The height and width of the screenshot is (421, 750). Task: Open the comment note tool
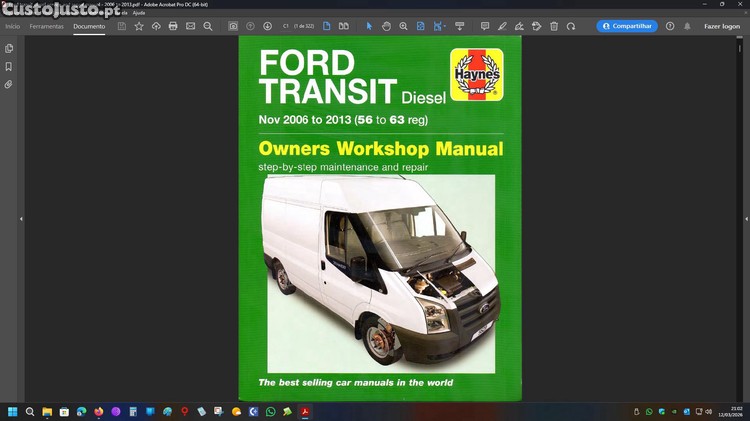tap(485, 26)
